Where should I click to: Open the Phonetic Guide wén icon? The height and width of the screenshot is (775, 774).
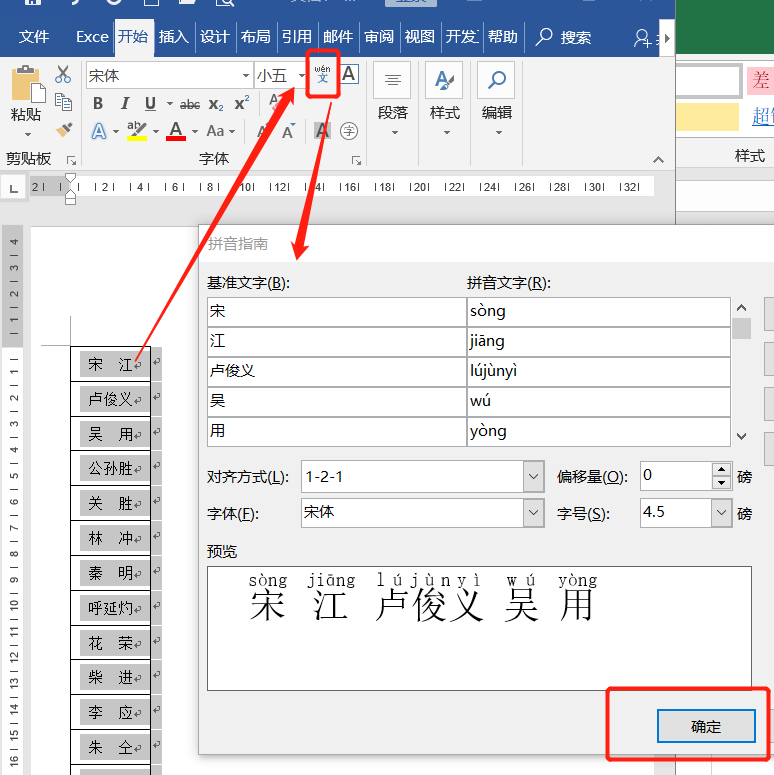click(322, 74)
